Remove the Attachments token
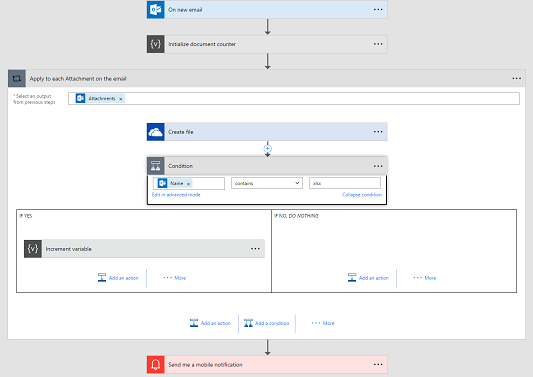Image resolution: width=533 pixels, height=377 pixels. 121,99
